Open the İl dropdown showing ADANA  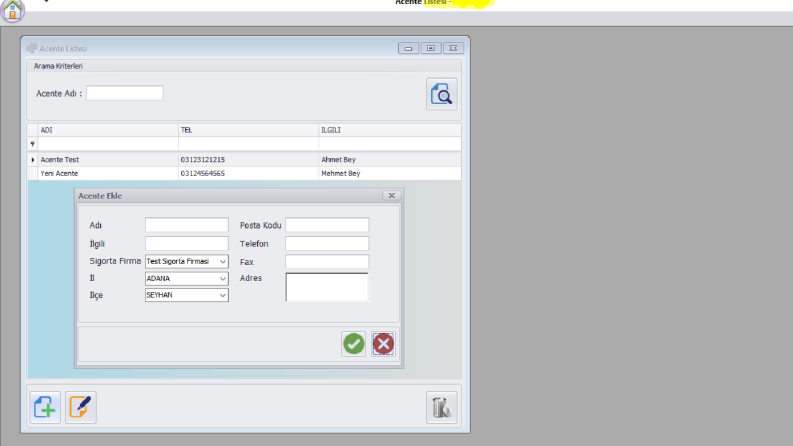223,279
